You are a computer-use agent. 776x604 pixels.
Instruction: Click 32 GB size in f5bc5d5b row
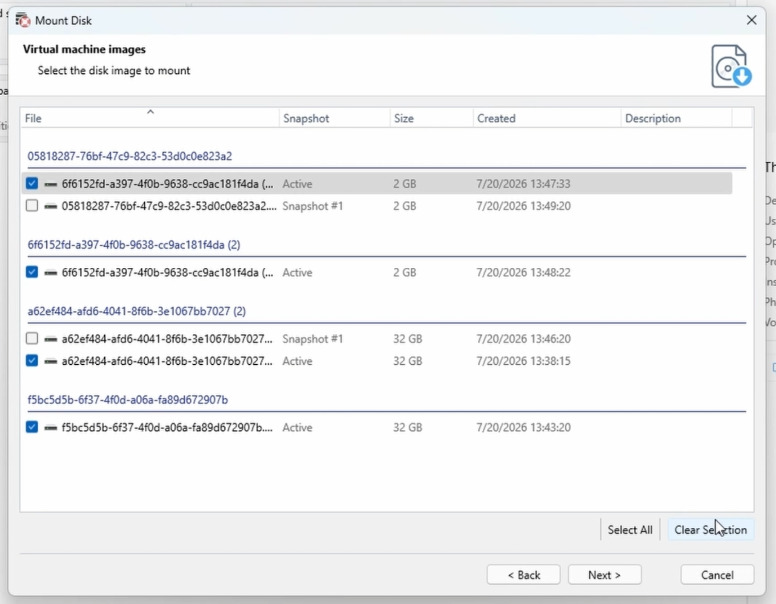click(x=408, y=428)
